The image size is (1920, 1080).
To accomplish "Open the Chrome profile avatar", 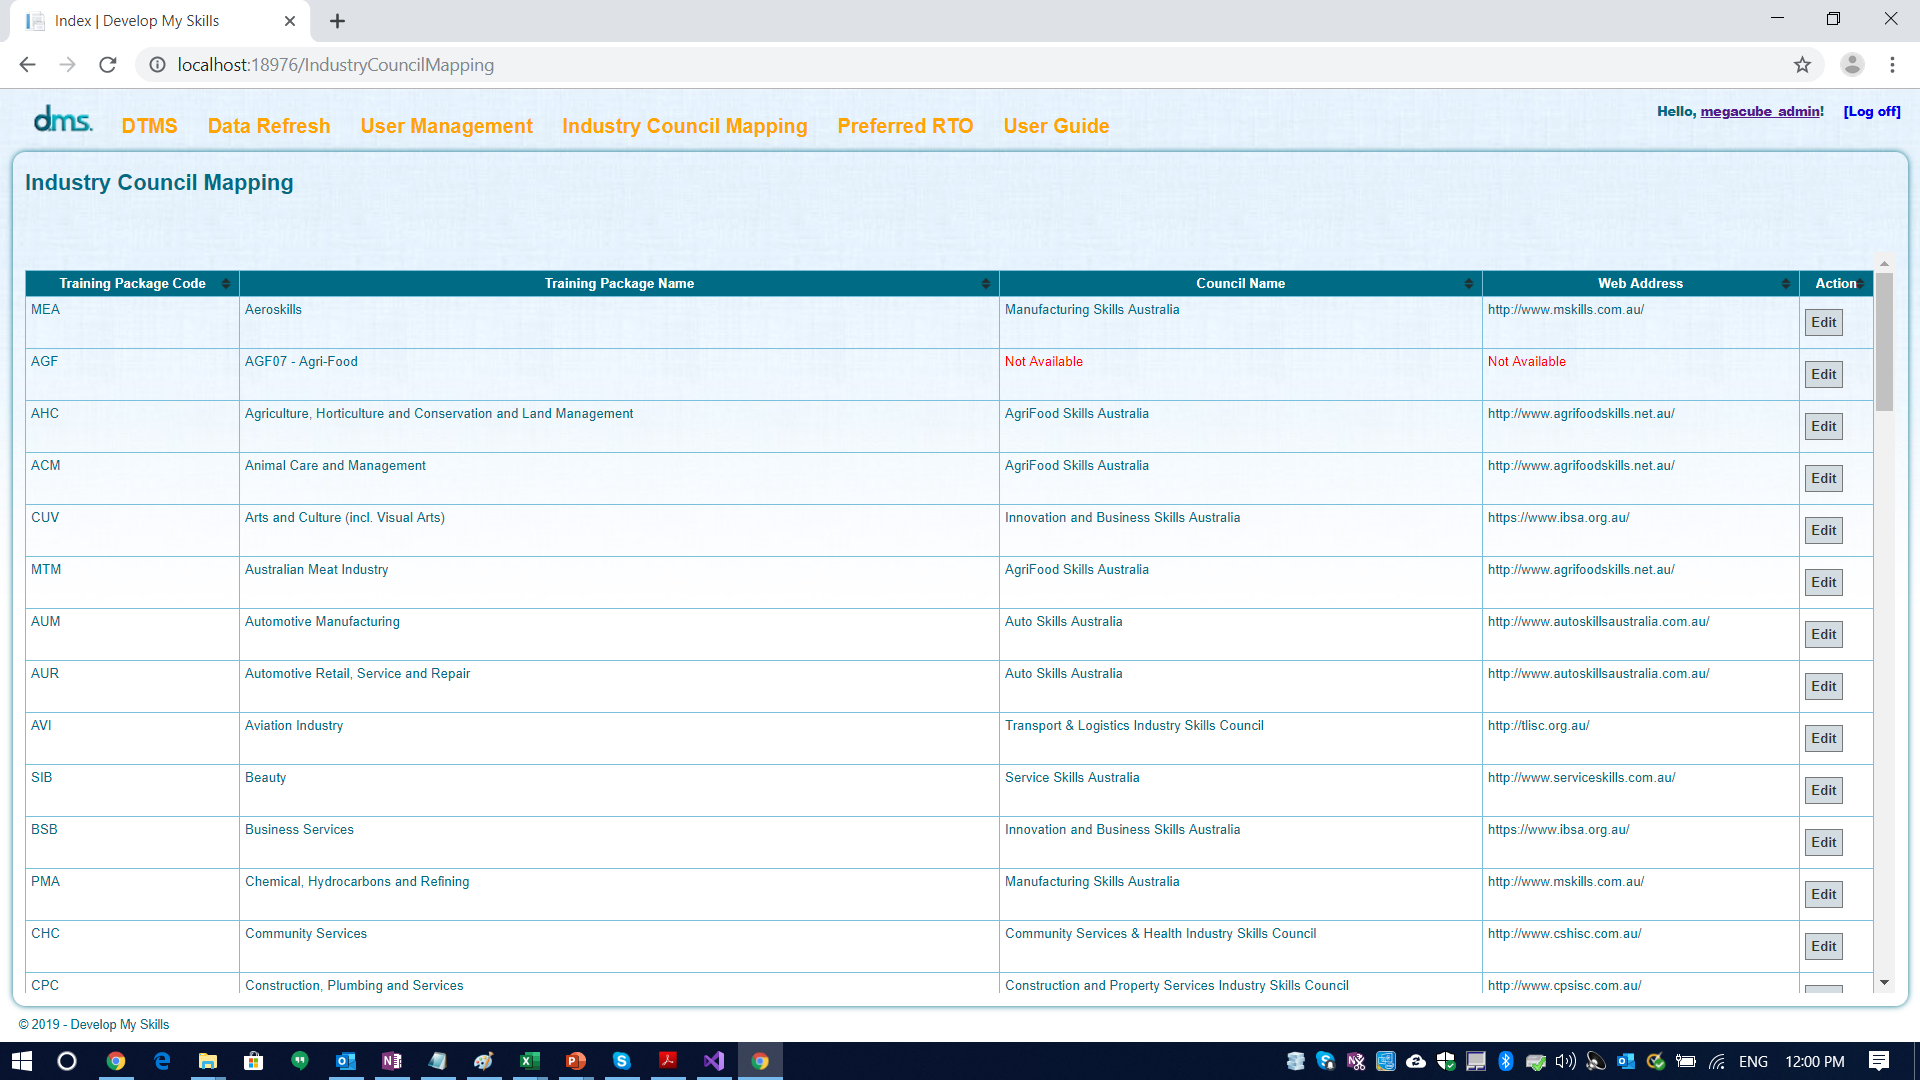I will 1852,65.
